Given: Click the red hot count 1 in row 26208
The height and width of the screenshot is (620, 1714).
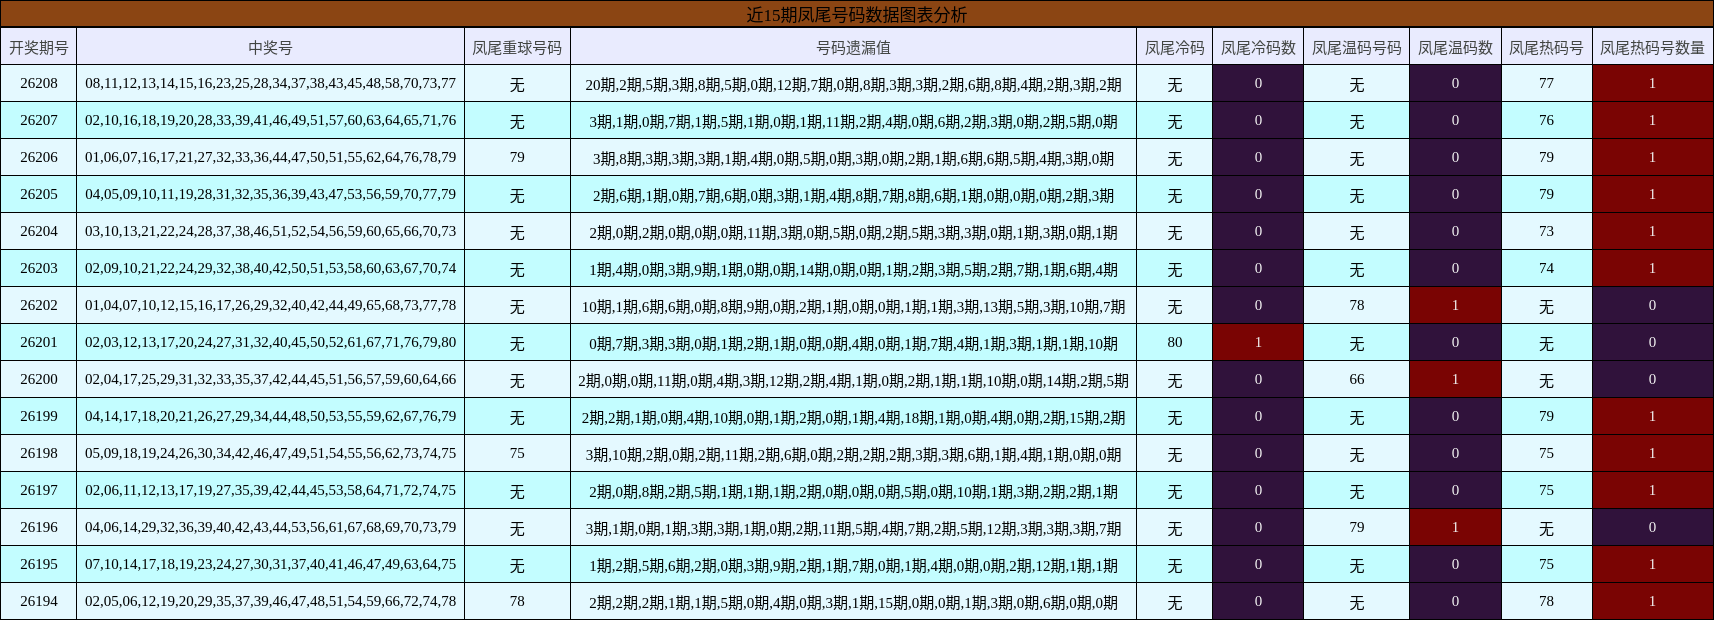Looking at the screenshot, I should 1652,84.
